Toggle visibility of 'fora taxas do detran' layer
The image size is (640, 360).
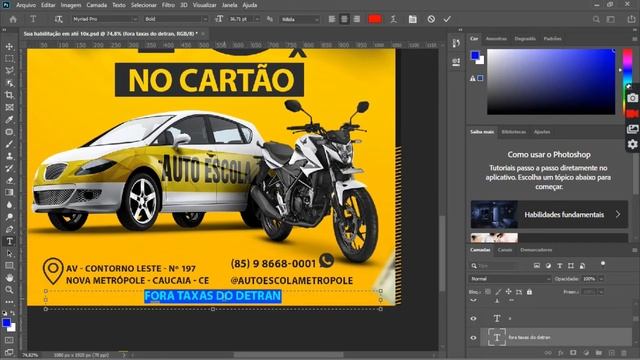click(473, 338)
